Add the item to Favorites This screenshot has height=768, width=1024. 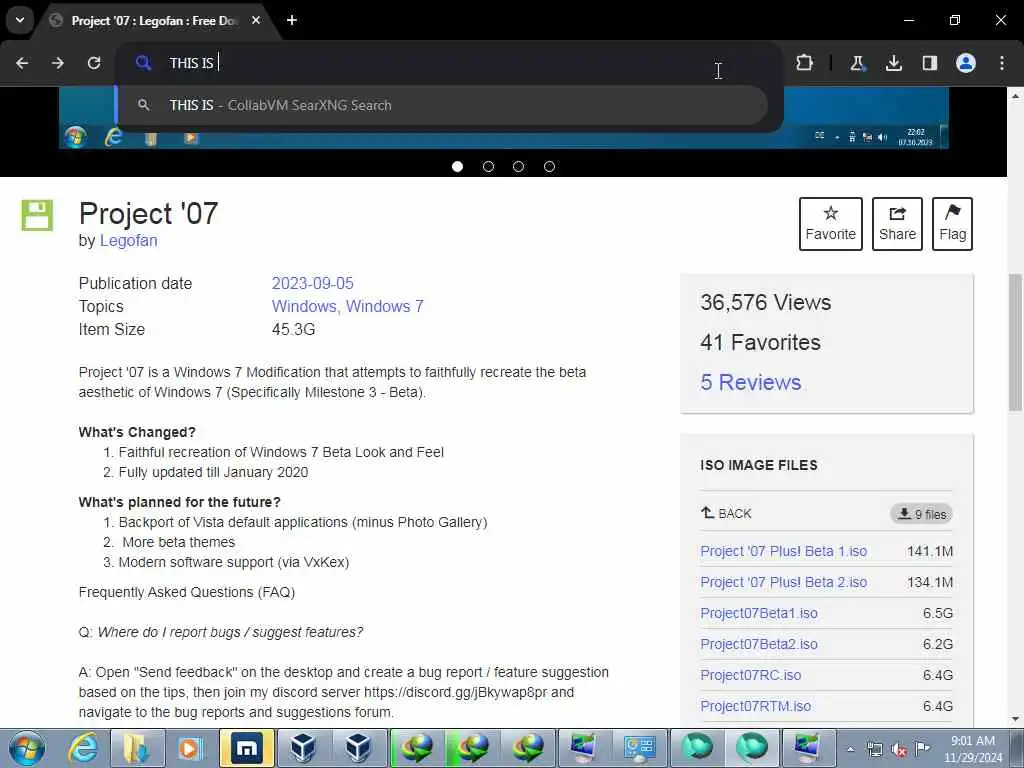831,224
